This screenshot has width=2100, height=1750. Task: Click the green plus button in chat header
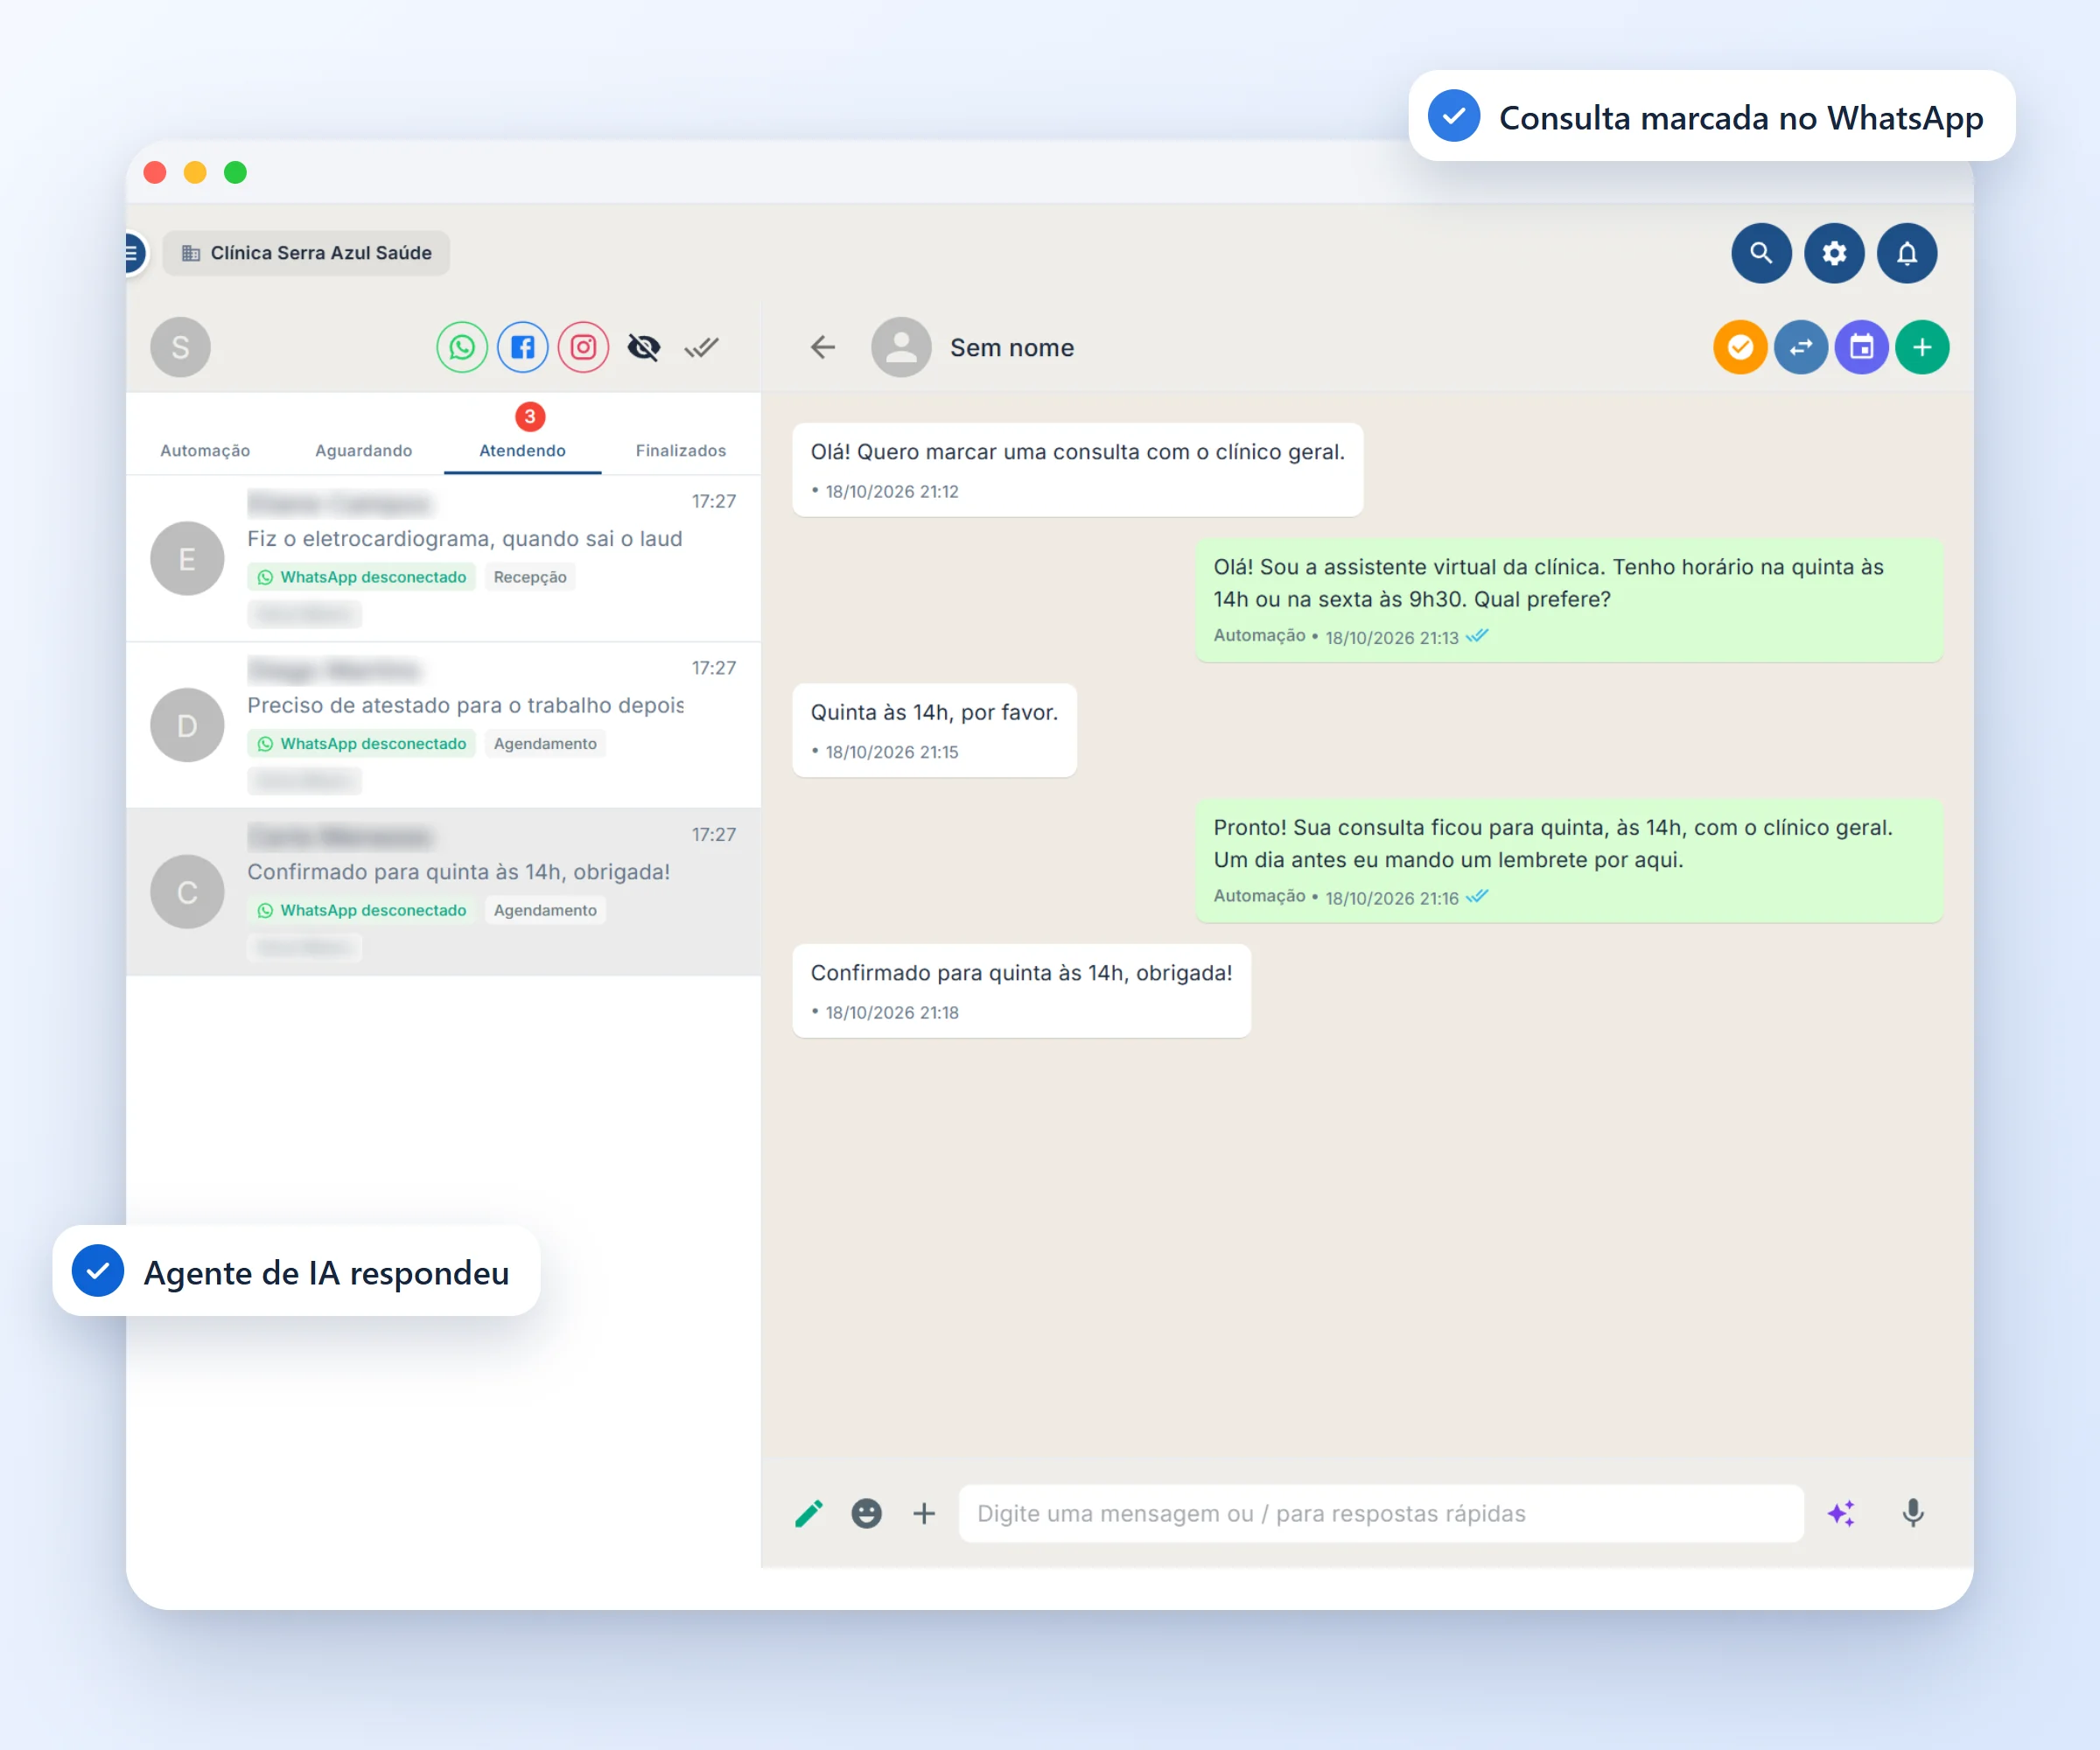pyautogui.click(x=1922, y=347)
